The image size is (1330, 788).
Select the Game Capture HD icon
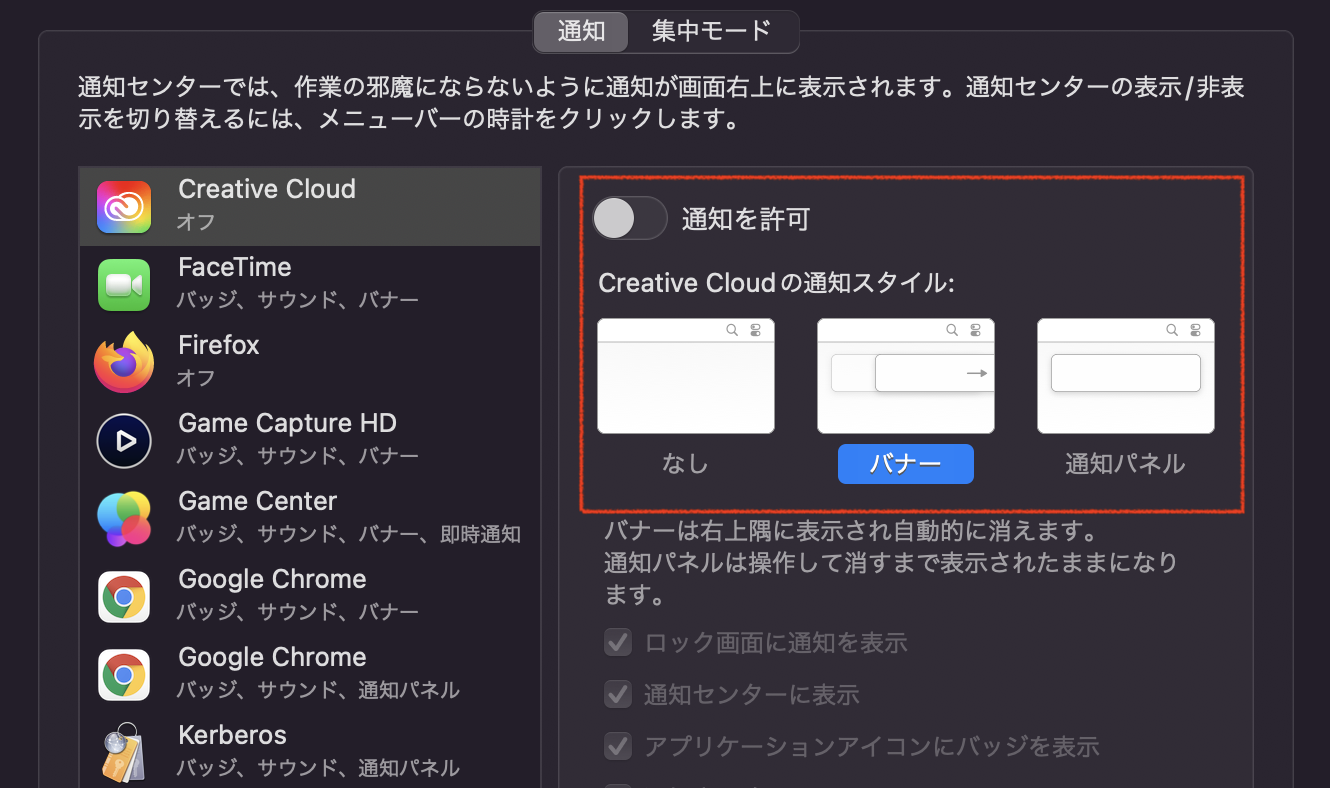(124, 441)
